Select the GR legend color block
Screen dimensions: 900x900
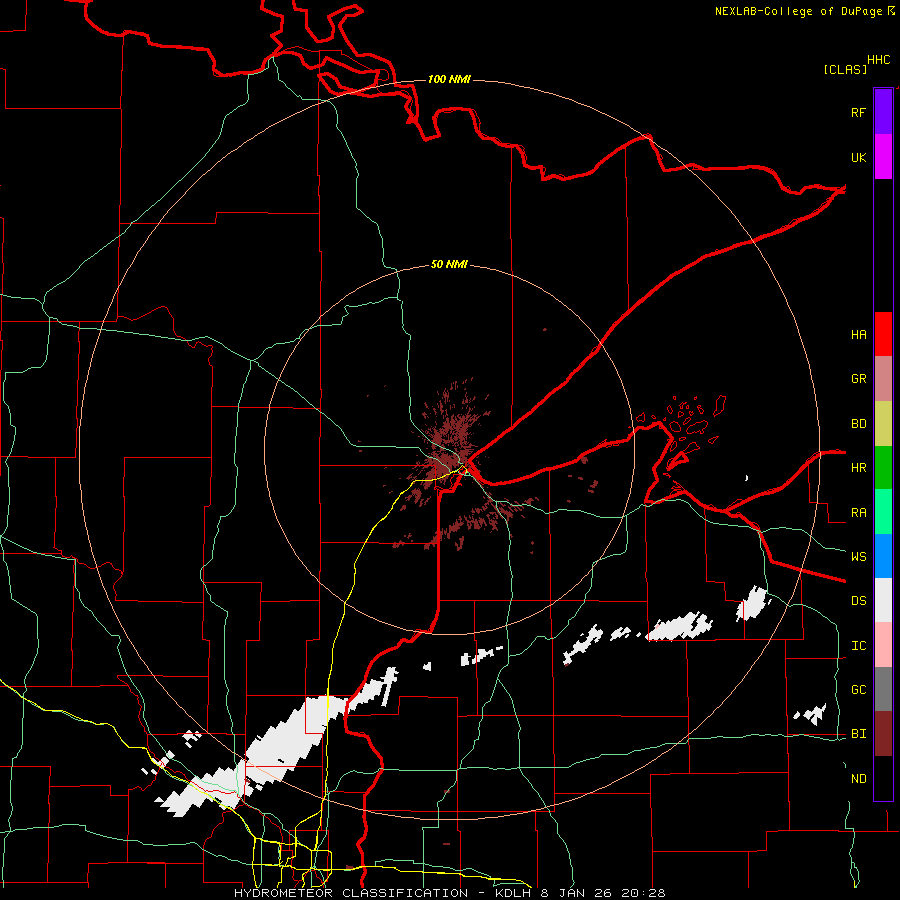click(x=883, y=379)
